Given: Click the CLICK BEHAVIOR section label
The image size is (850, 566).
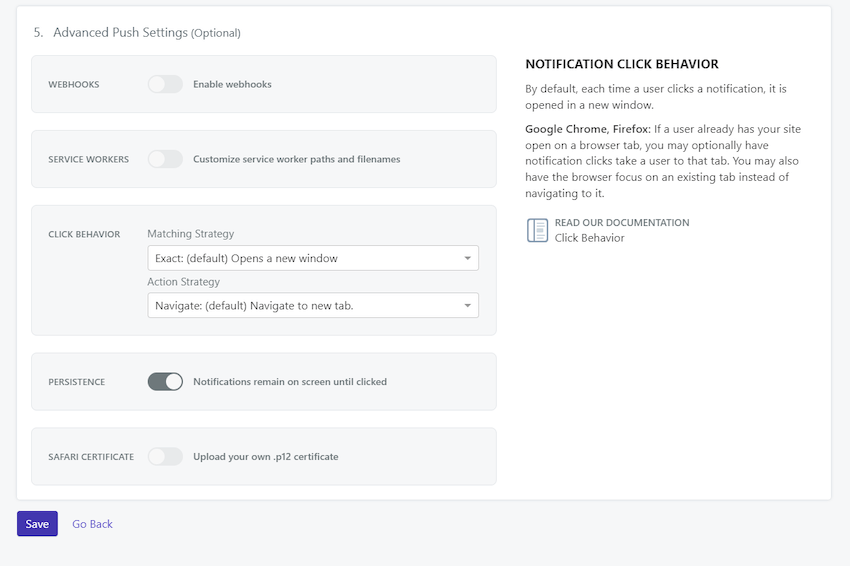Looking at the screenshot, I should point(84,234).
